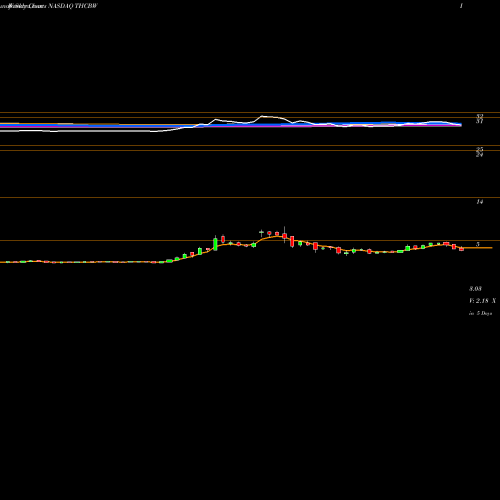The width and height of the screenshot is (500, 500).
Task: Click the highest candle with the long upper wick
Action: click(x=284, y=235)
